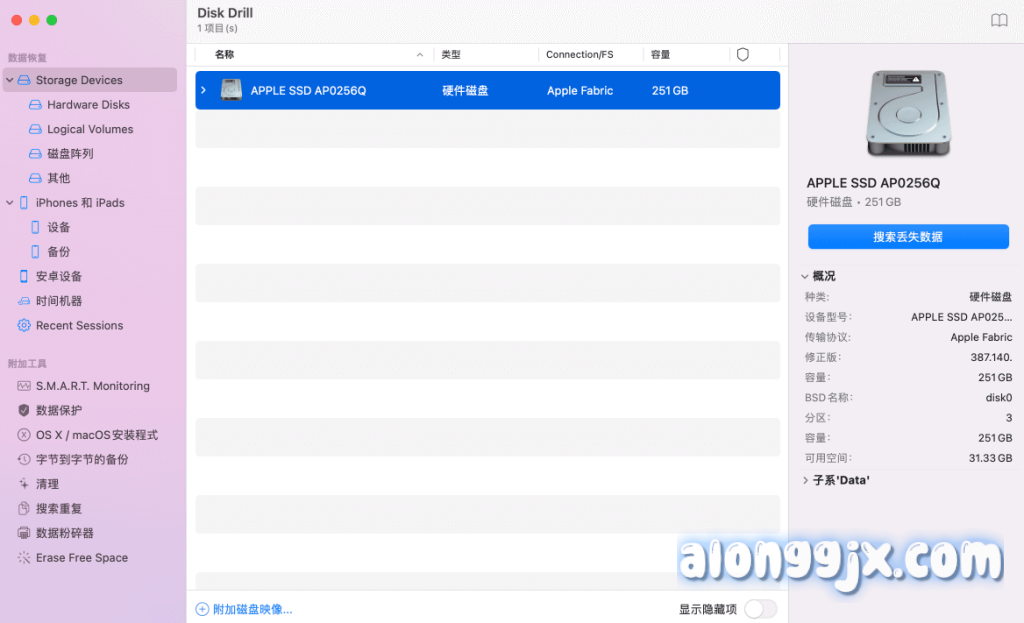The width and height of the screenshot is (1024, 623).
Task: Click the S.M.A.R.T. Monitoring icon
Action: click(x=24, y=386)
